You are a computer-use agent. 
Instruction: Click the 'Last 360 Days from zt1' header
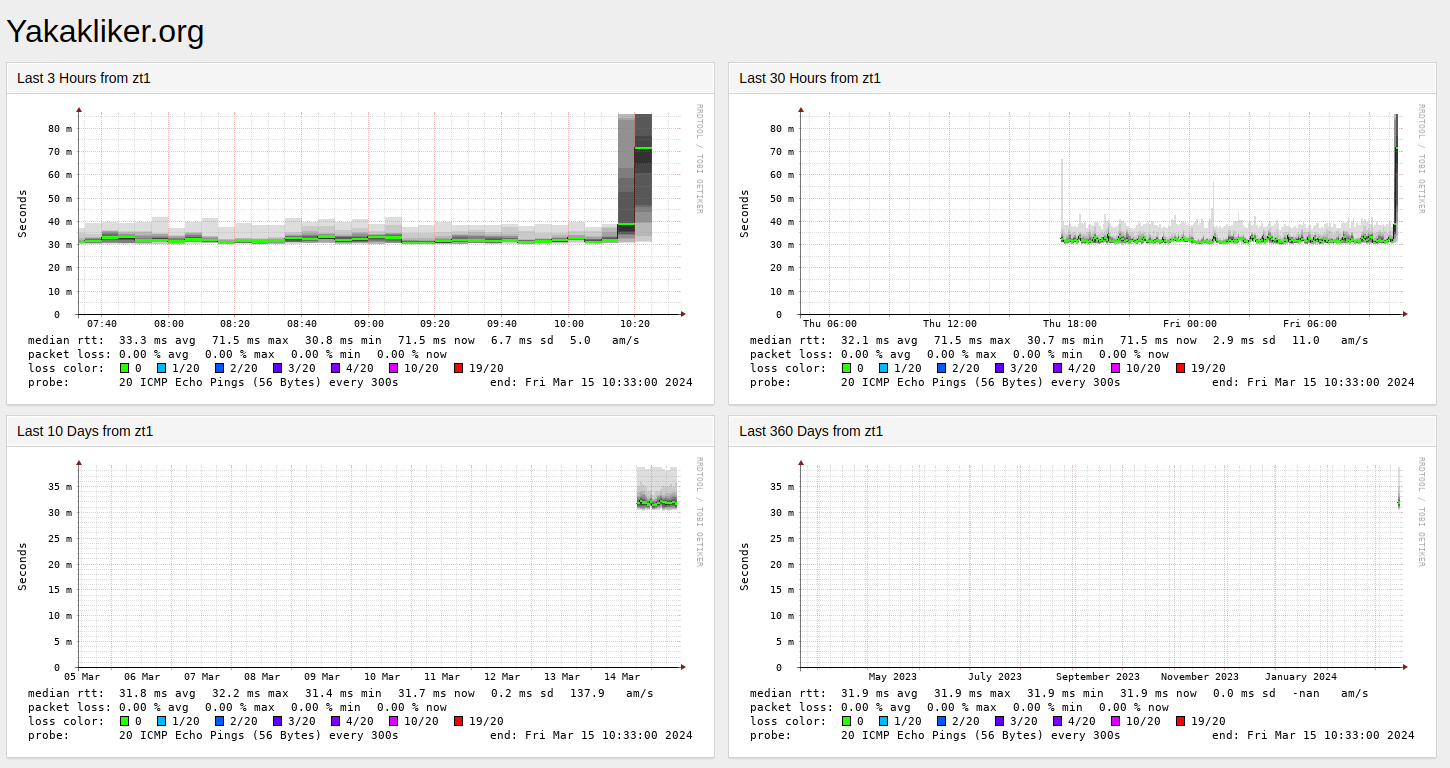pos(811,431)
